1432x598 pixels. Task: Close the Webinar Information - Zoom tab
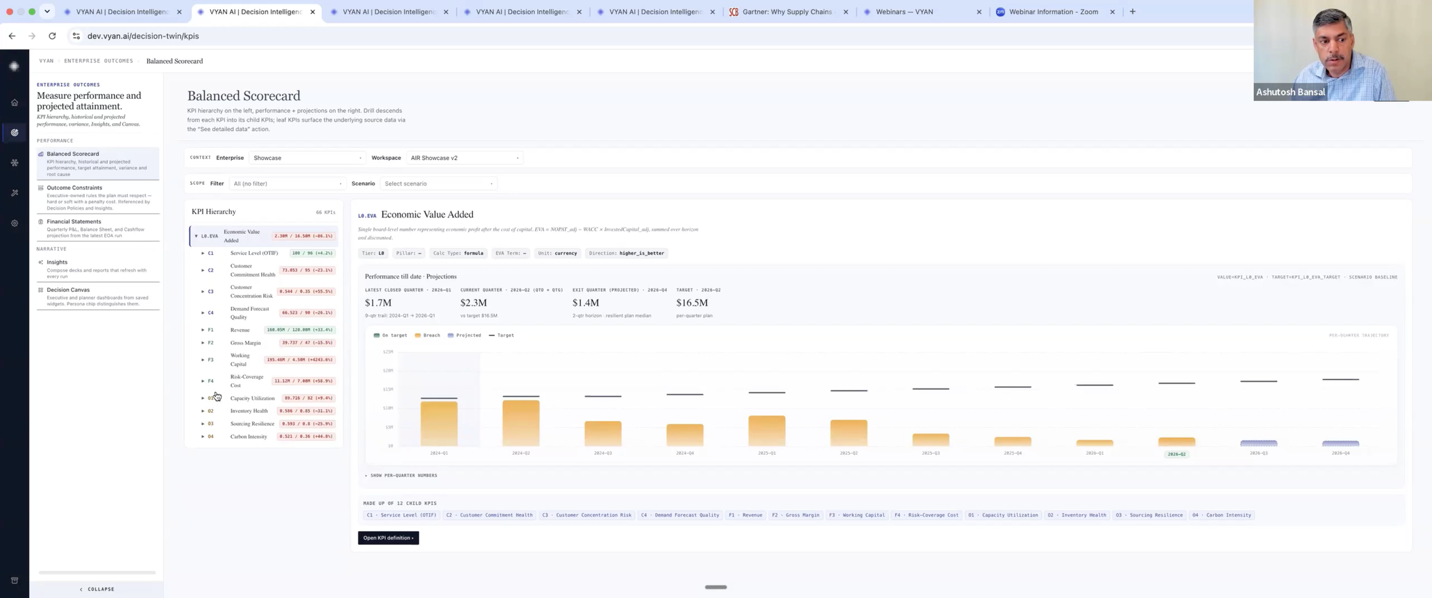tap(1112, 12)
